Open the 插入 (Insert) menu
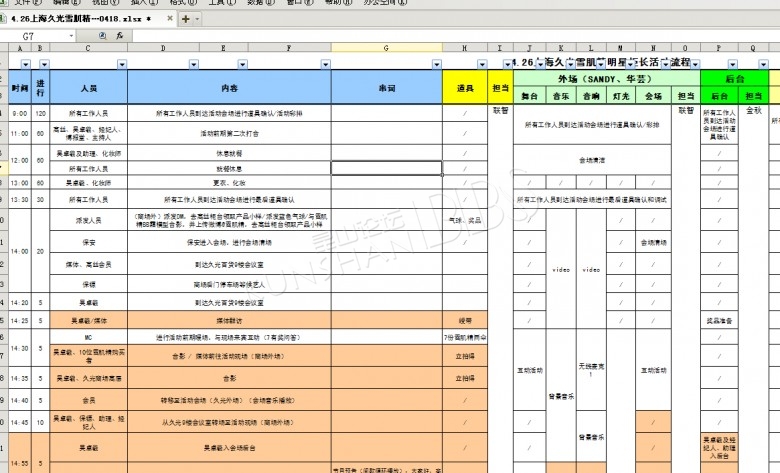This screenshot has height=473, width=780. (x=144, y=2)
